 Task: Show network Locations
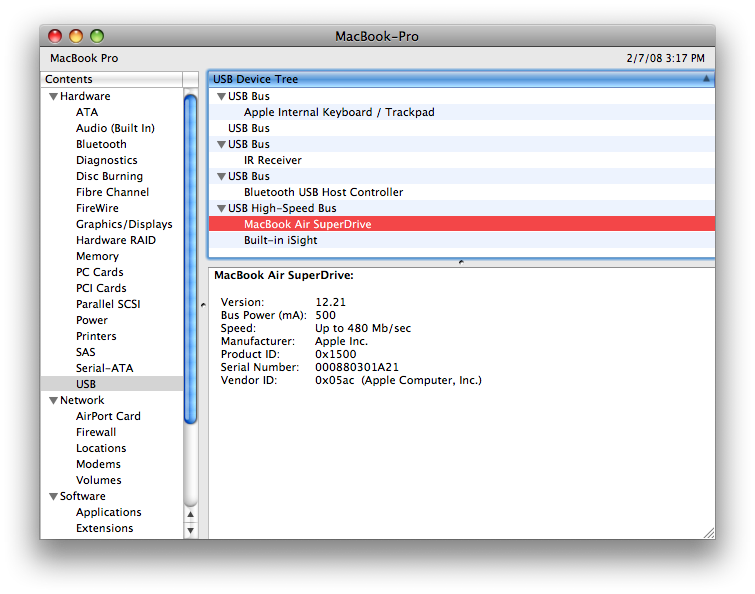pos(101,448)
